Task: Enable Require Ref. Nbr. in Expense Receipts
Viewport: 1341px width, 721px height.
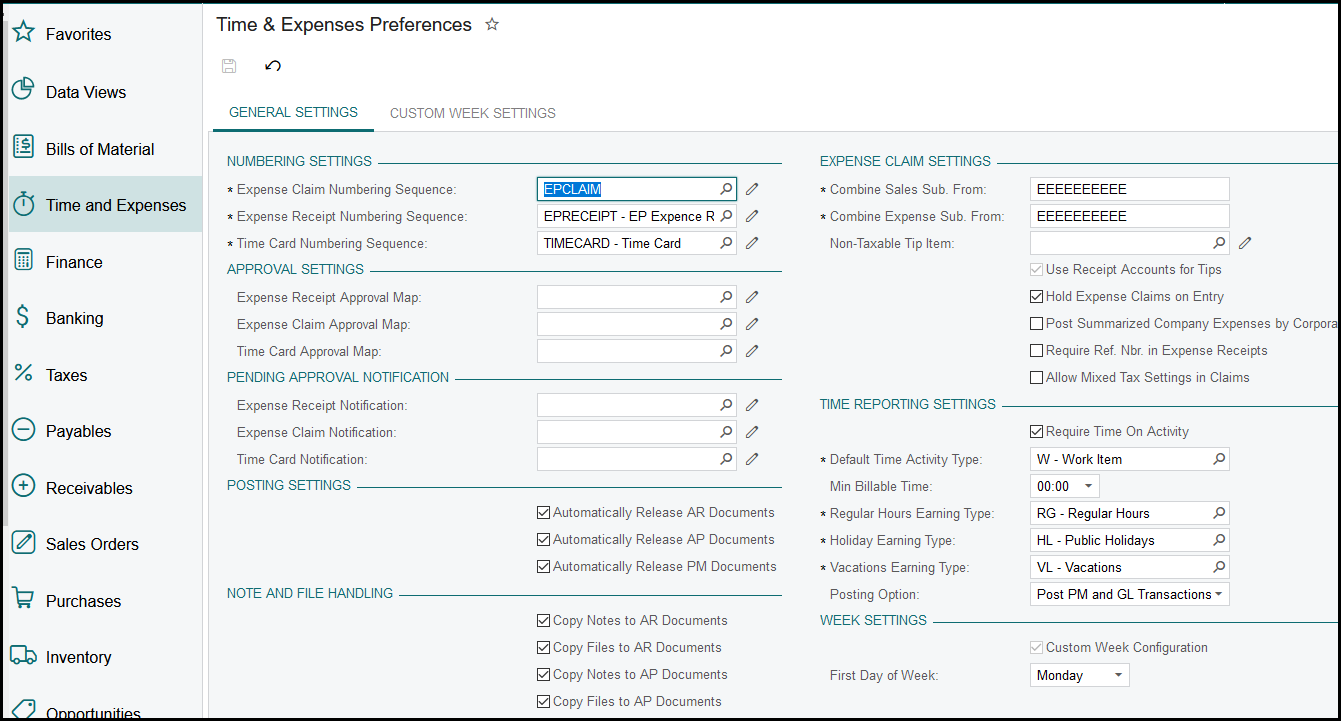Action: [x=1037, y=351]
